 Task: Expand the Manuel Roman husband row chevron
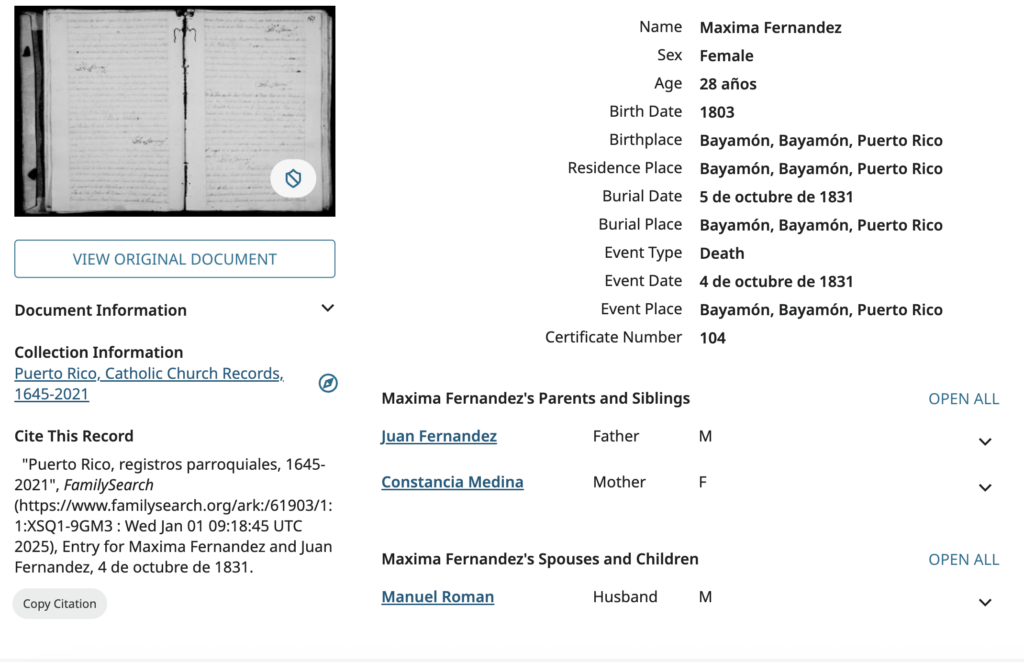point(985,602)
